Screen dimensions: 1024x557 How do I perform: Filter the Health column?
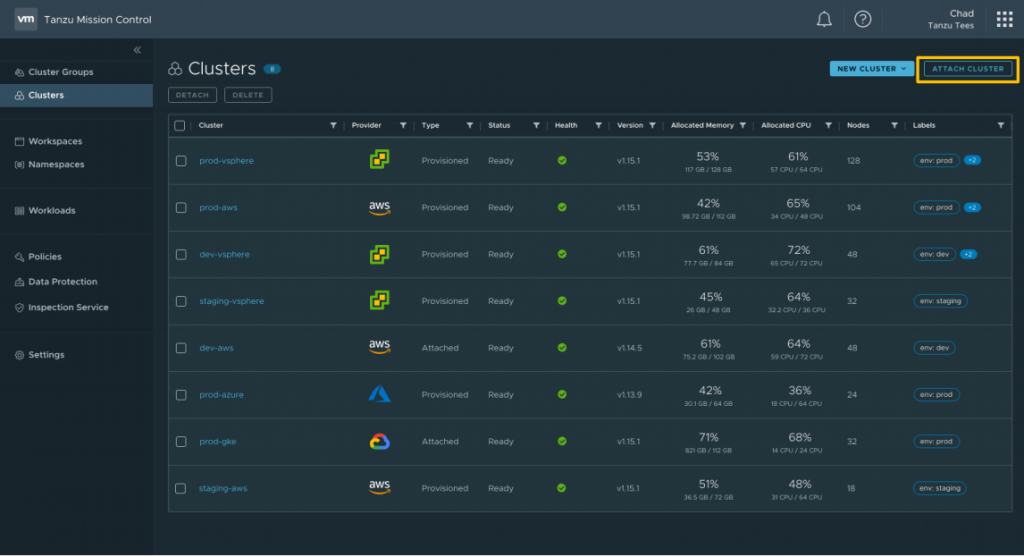[x=598, y=125]
